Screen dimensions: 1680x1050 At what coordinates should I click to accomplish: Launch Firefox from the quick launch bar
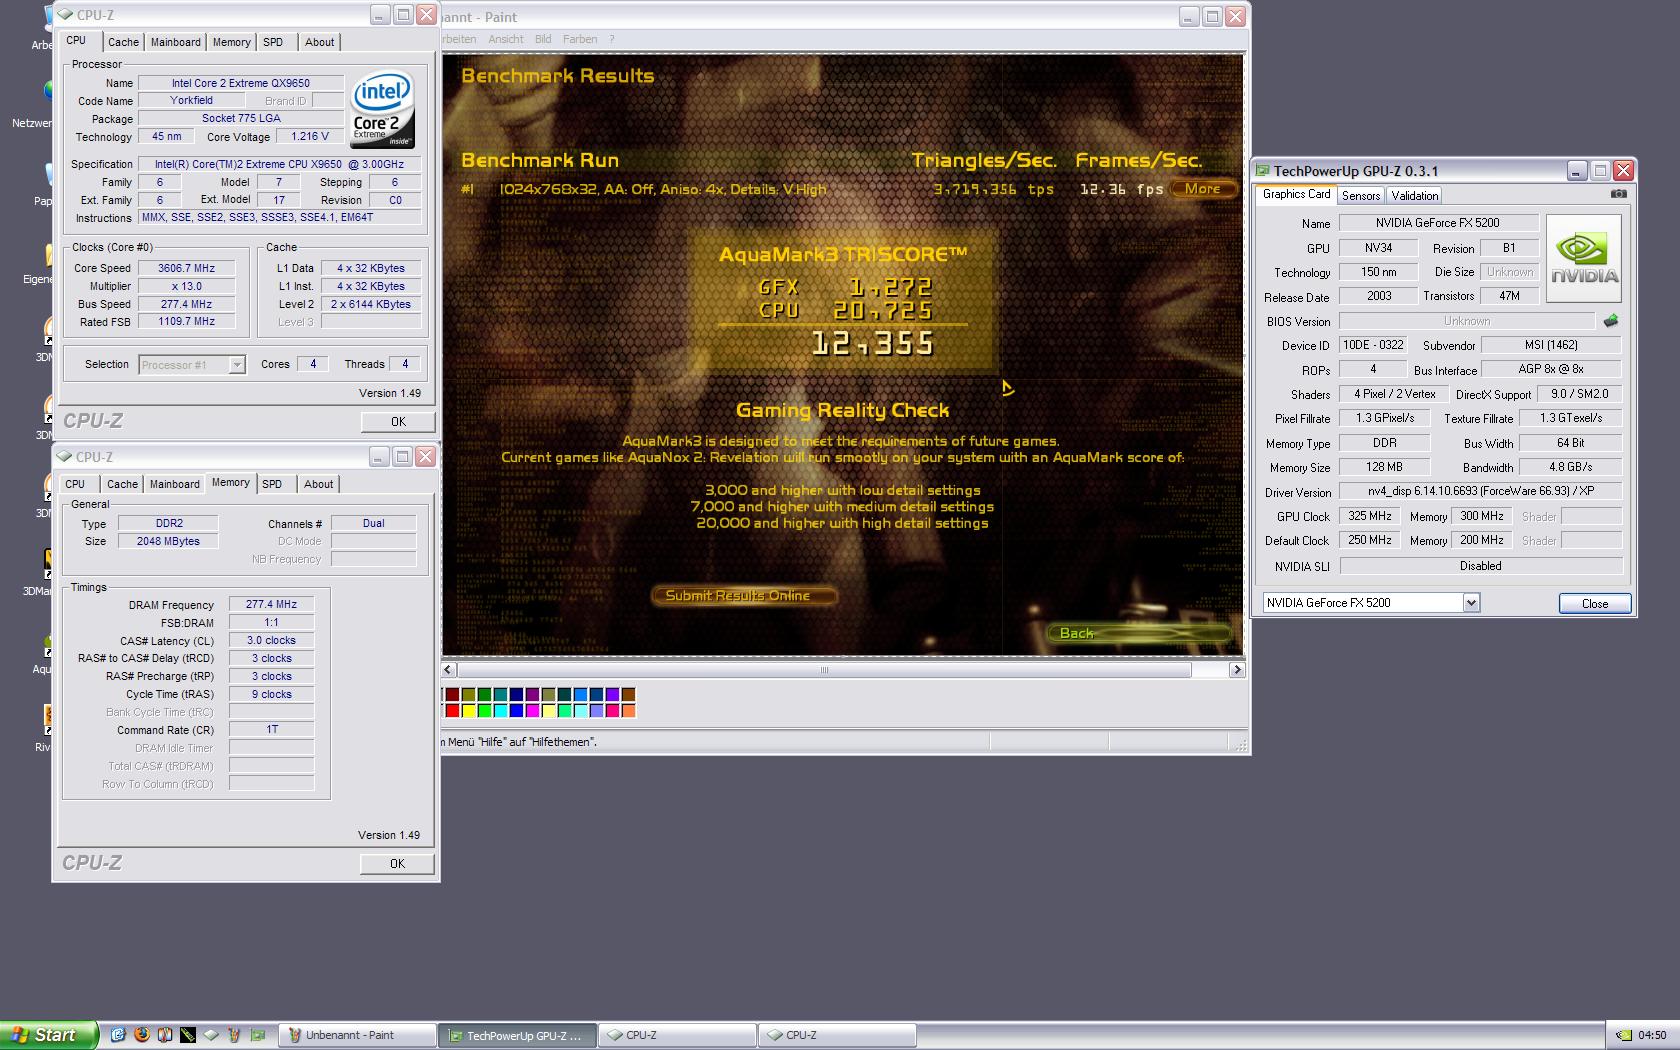click(141, 1035)
